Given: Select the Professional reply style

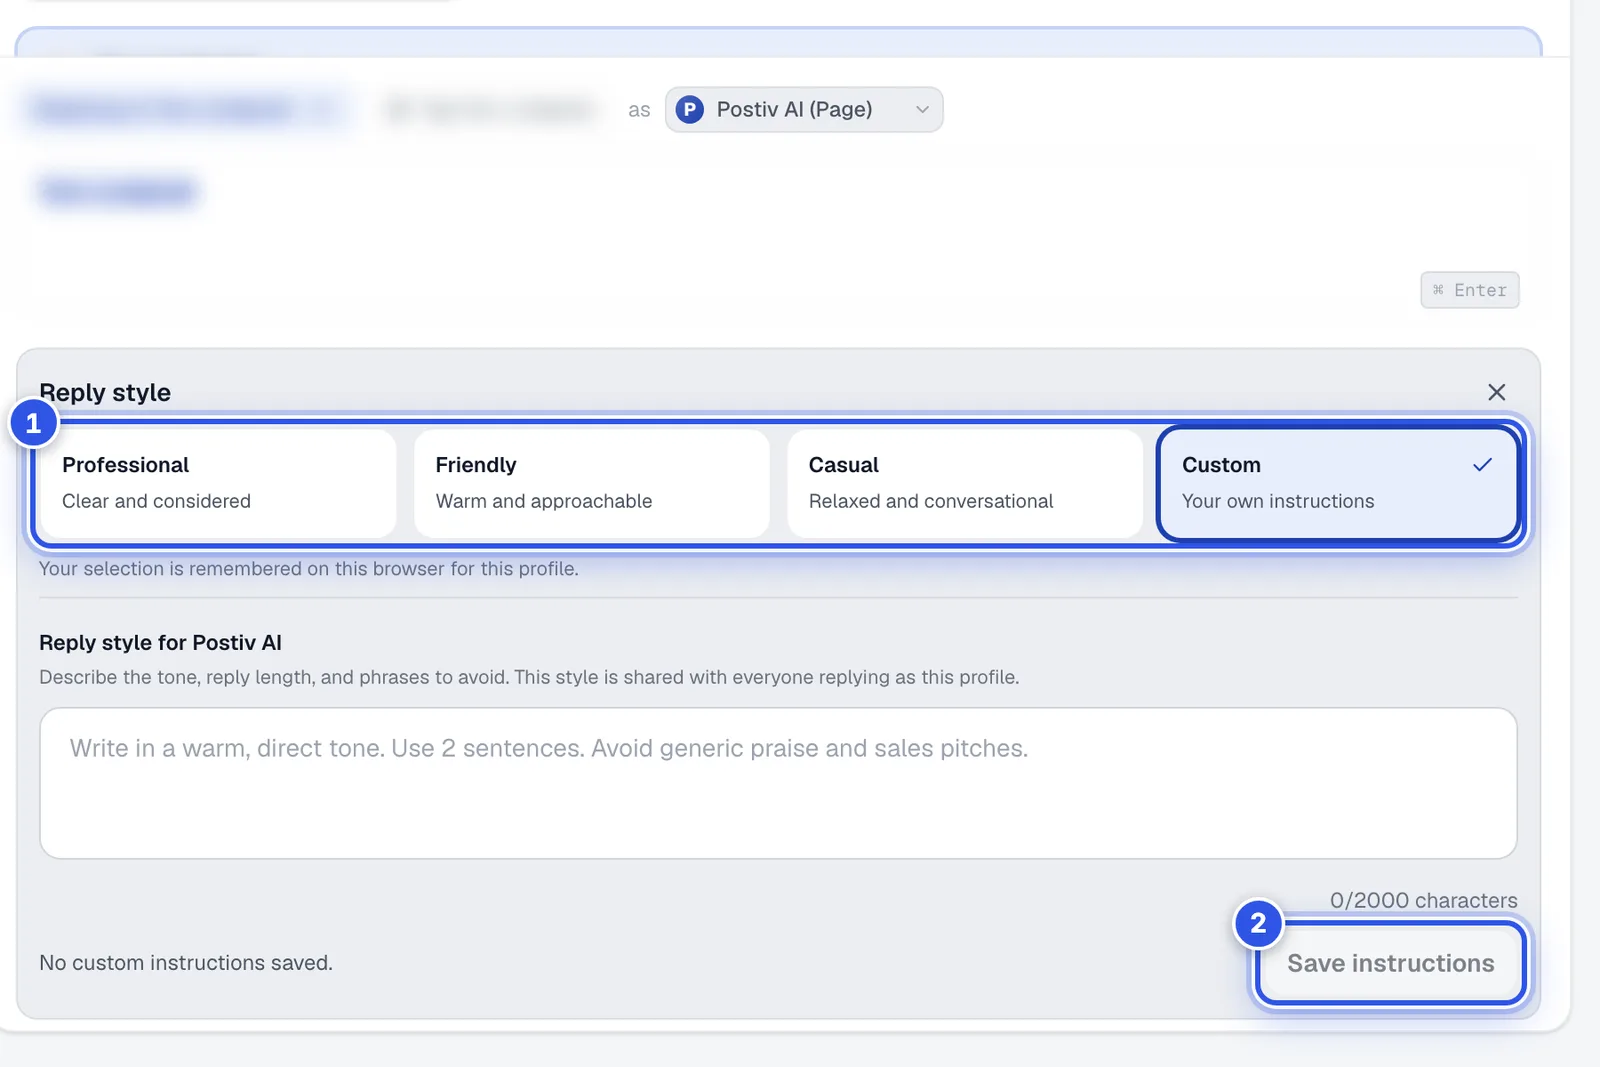Looking at the screenshot, I should tap(218, 484).
